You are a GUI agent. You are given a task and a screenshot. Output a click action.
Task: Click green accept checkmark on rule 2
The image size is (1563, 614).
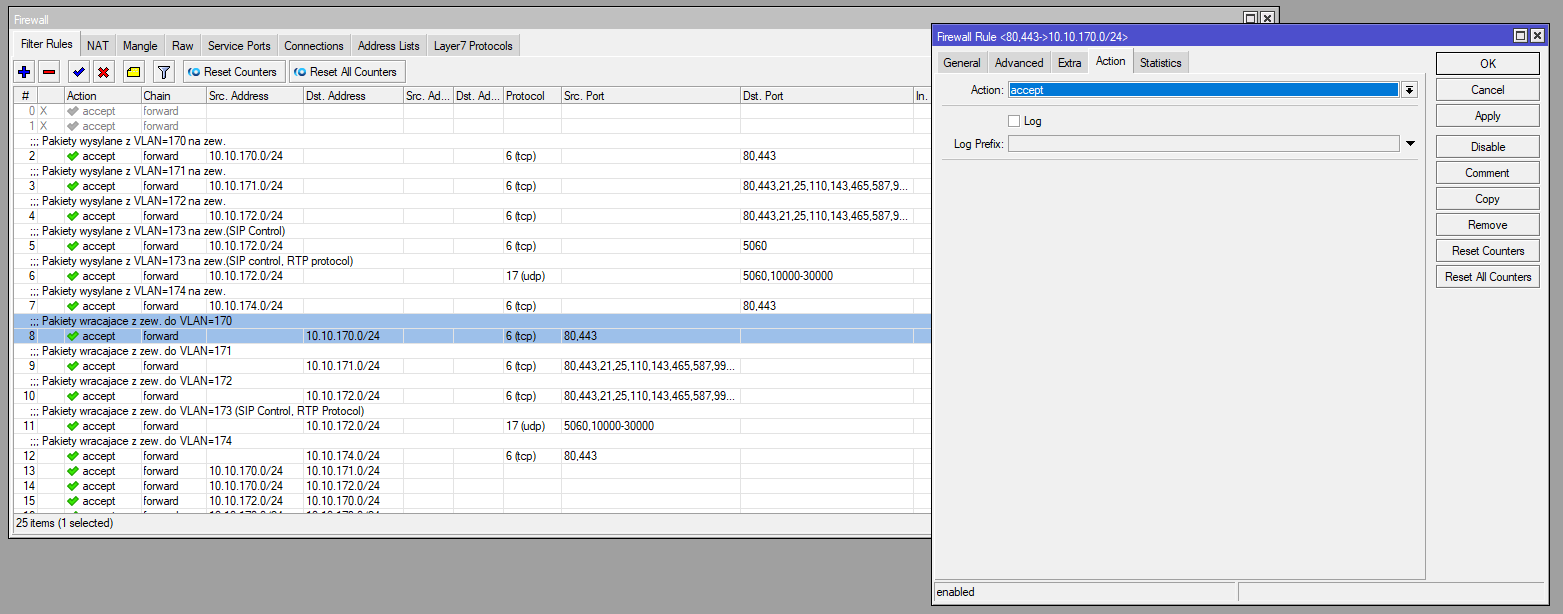[73, 156]
